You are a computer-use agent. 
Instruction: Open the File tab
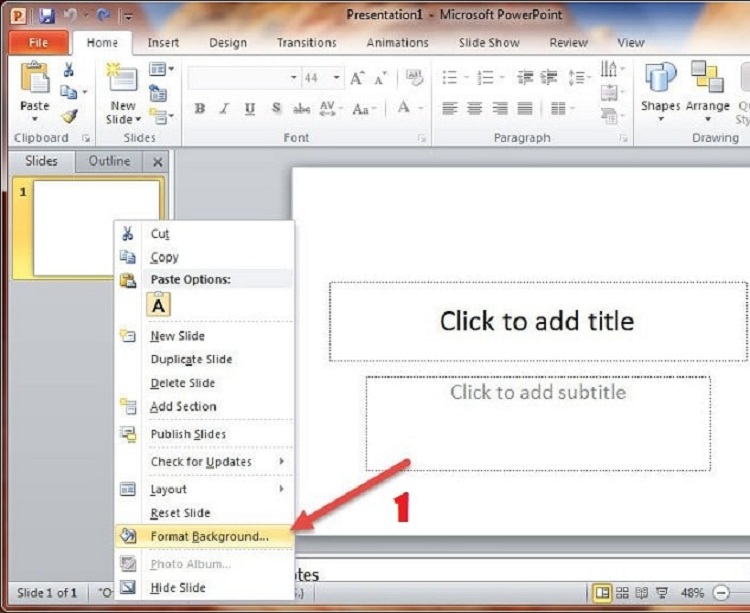click(38, 43)
